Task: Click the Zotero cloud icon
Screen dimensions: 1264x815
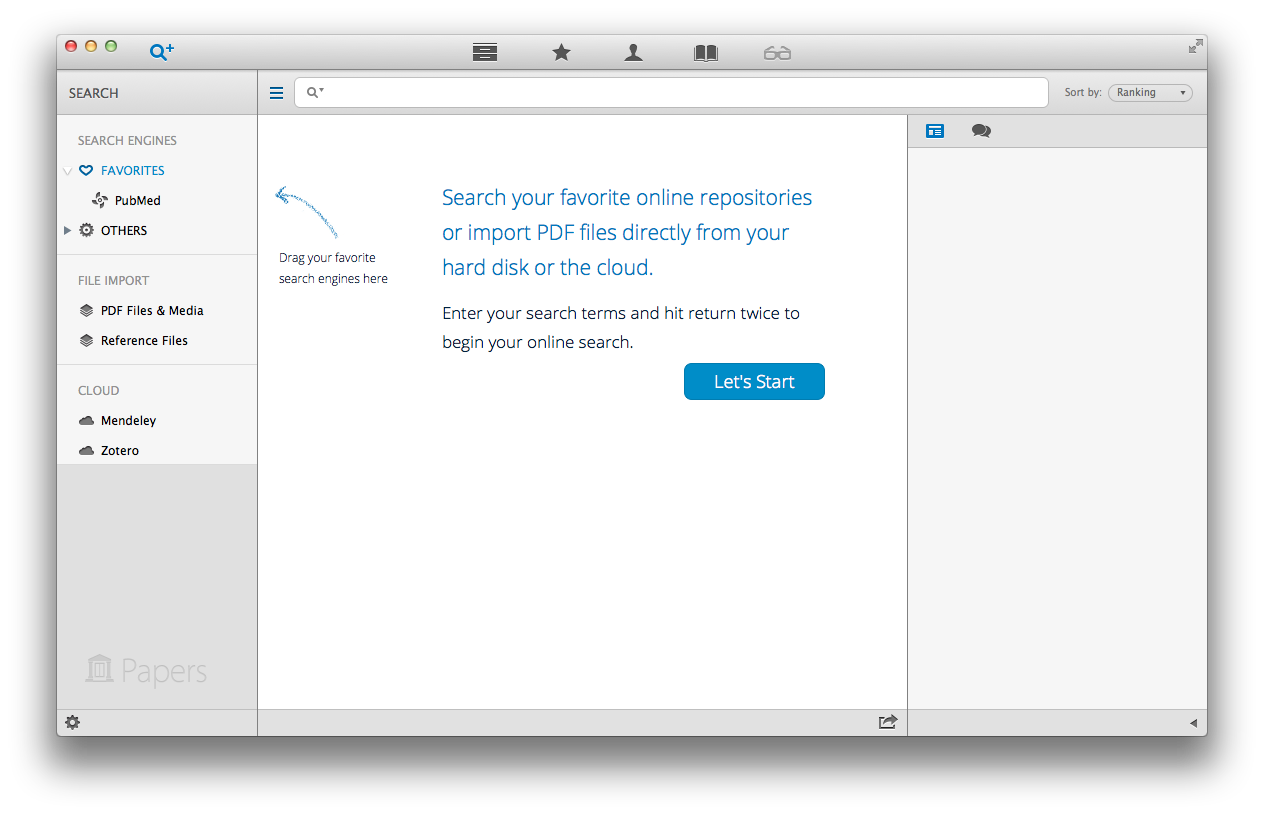Action: pyautogui.click(x=86, y=451)
